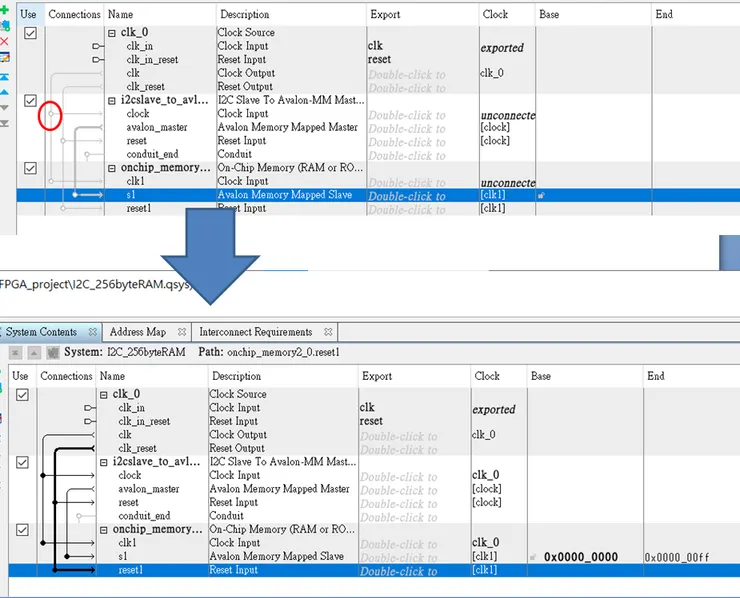Click exported clock value in grey-wire clk_in row
The width and height of the screenshot is (740, 598).
pyautogui.click(x=502, y=48)
